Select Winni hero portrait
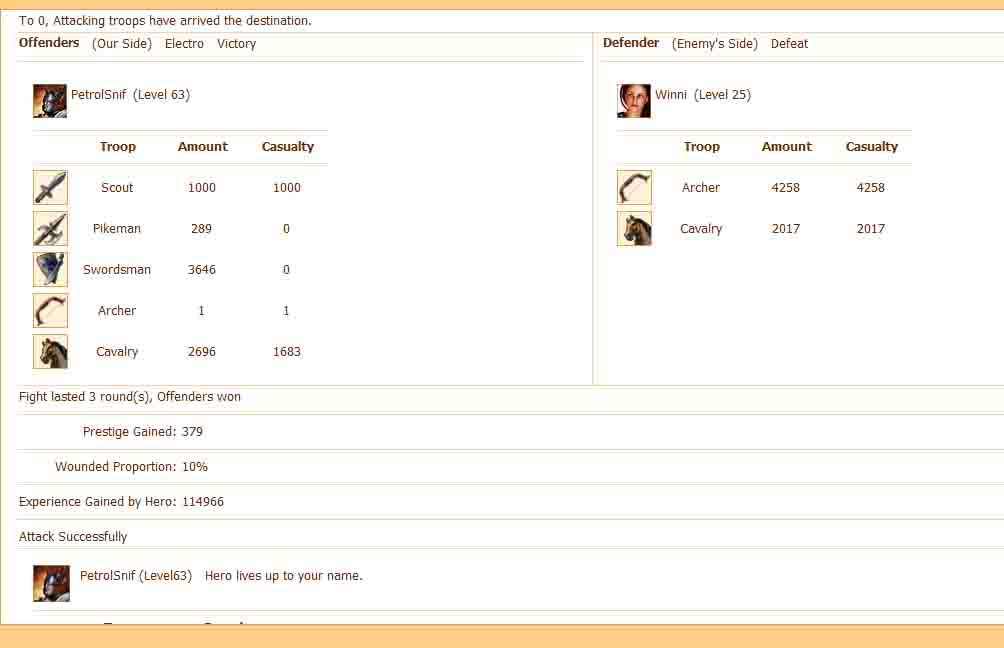The height and width of the screenshot is (648, 1004). tap(634, 101)
